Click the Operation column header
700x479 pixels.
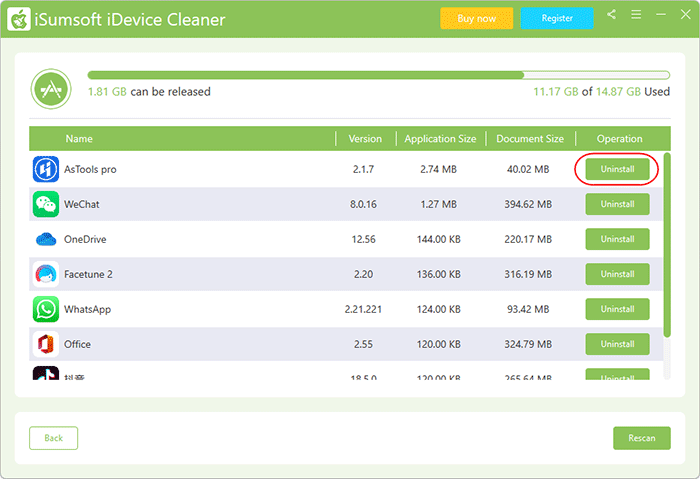[620, 139]
